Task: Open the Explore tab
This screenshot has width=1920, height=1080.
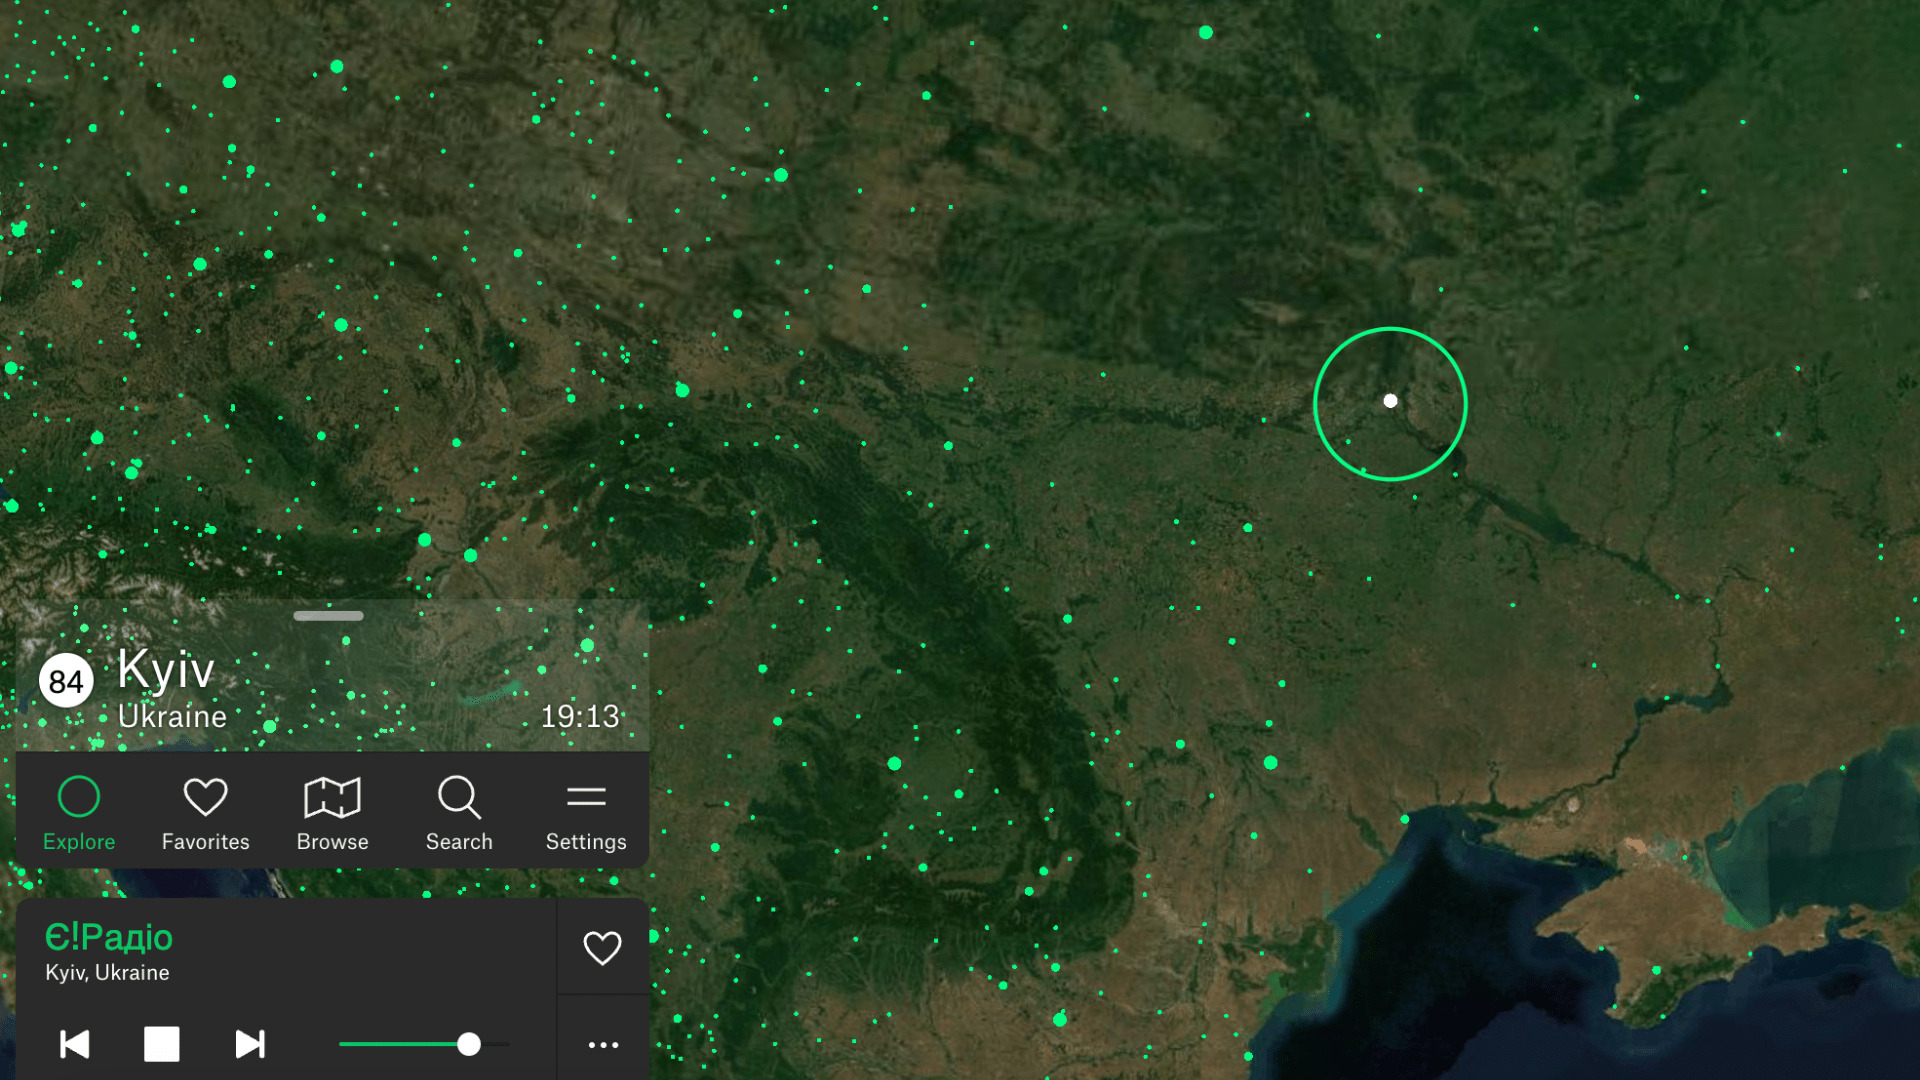Action: pyautogui.click(x=79, y=813)
